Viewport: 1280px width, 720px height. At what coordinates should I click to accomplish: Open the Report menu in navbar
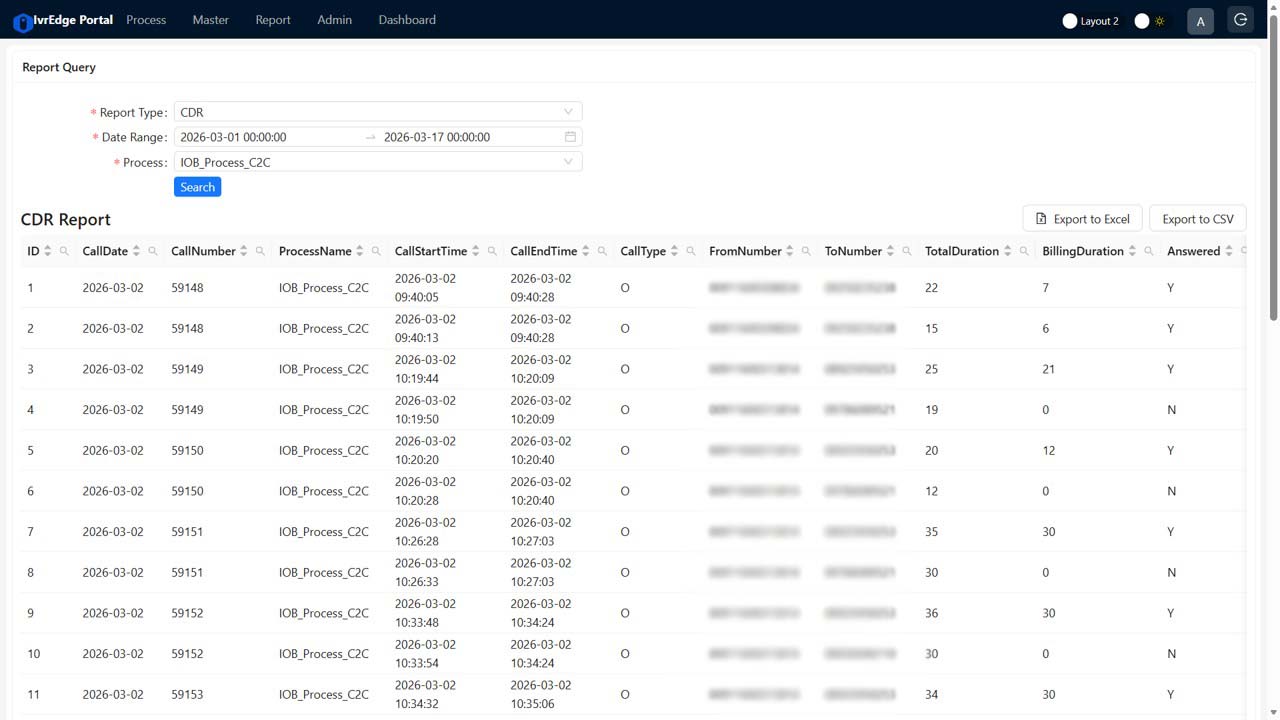(272, 20)
